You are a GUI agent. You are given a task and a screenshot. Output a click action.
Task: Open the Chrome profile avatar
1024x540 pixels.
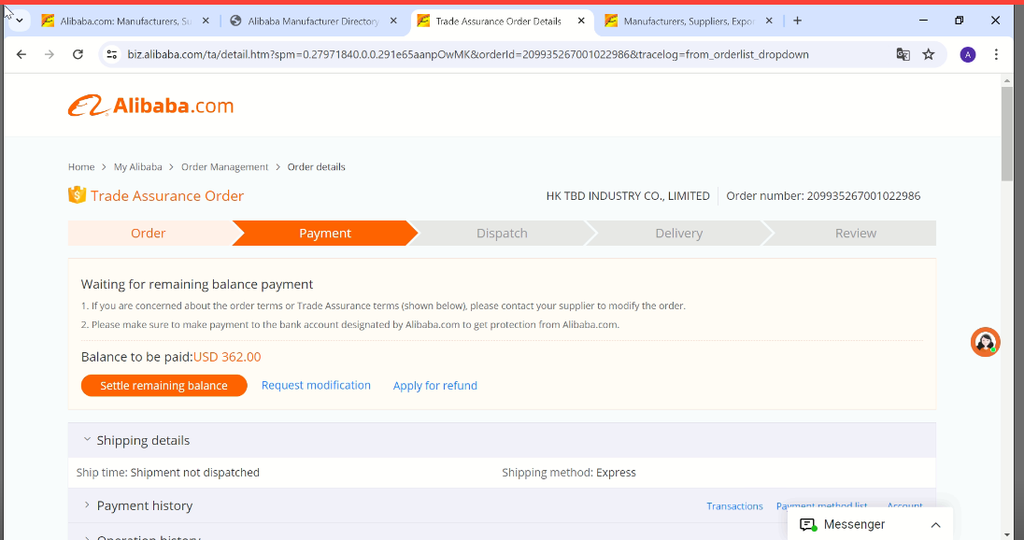(x=967, y=54)
